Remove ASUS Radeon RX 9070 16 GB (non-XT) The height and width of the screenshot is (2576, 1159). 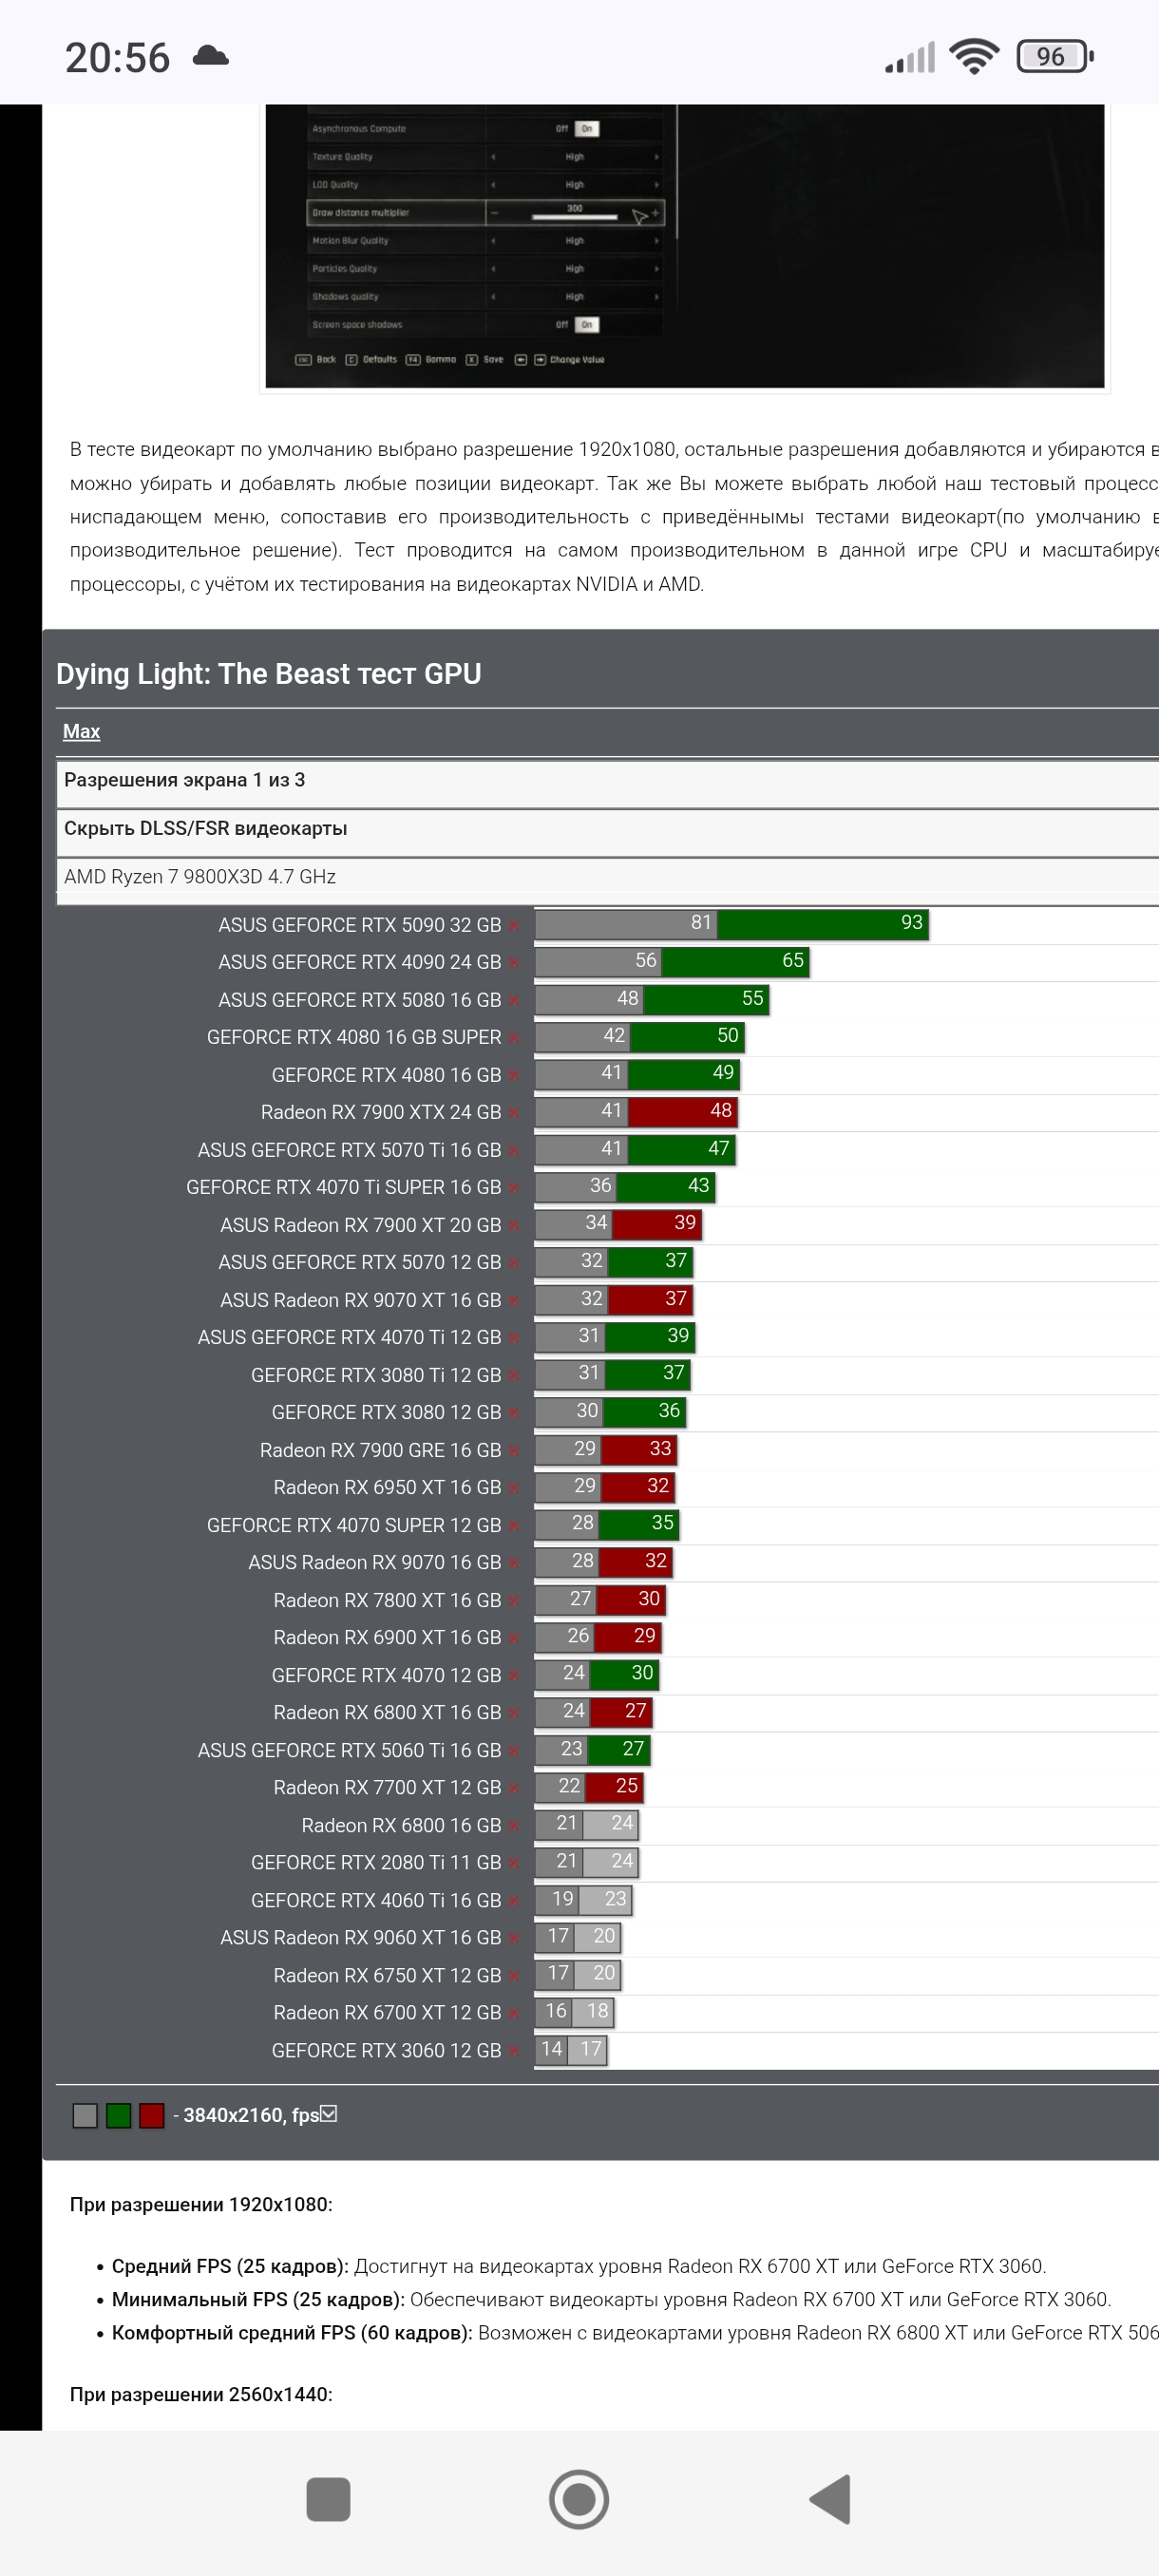tap(514, 1563)
